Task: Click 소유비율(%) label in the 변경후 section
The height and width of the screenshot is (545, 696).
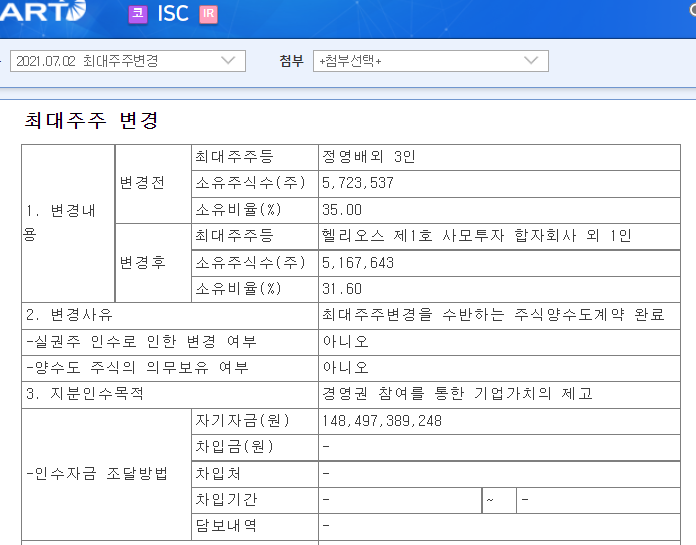Action: pyautogui.click(x=238, y=289)
